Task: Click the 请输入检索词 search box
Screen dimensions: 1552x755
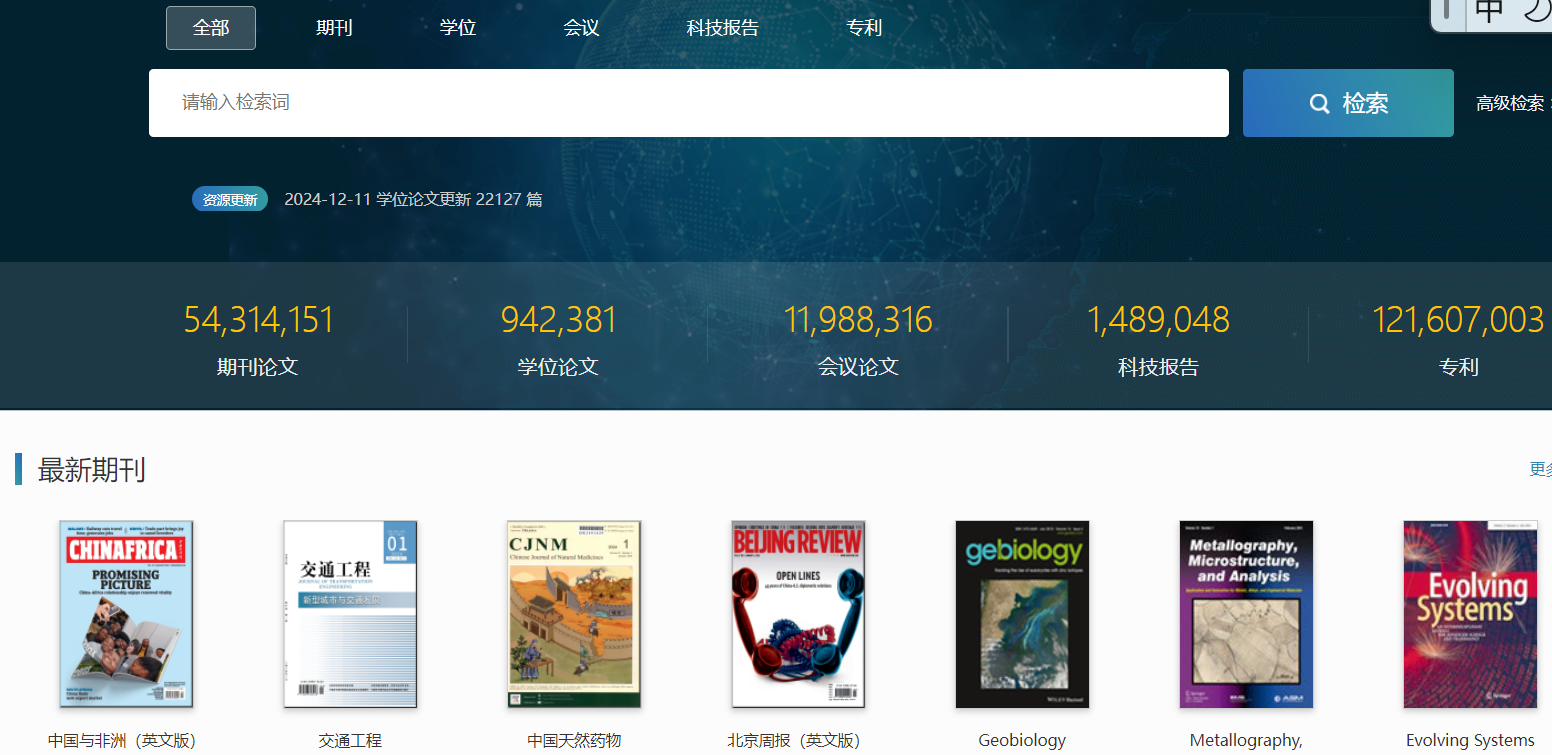Action: 688,103
